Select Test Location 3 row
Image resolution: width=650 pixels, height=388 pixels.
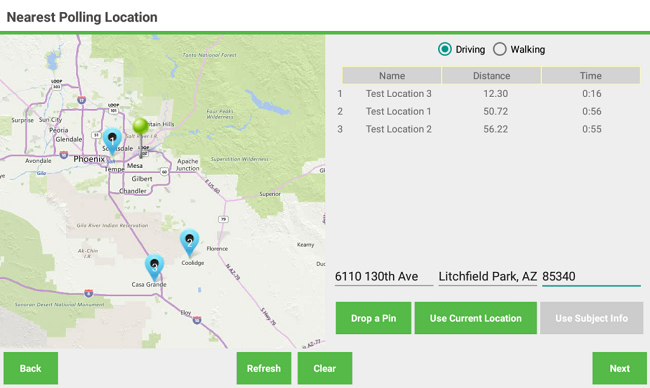tap(489, 94)
